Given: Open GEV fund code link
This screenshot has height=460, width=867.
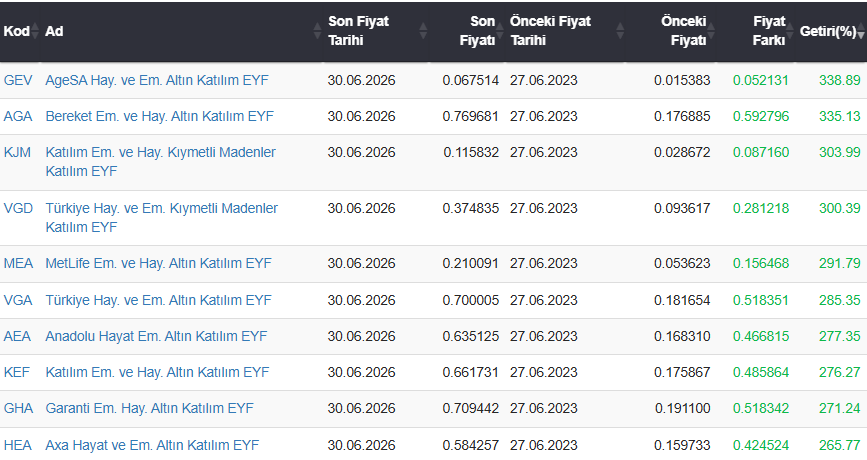Looking at the screenshot, I should click(x=18, y=80).
